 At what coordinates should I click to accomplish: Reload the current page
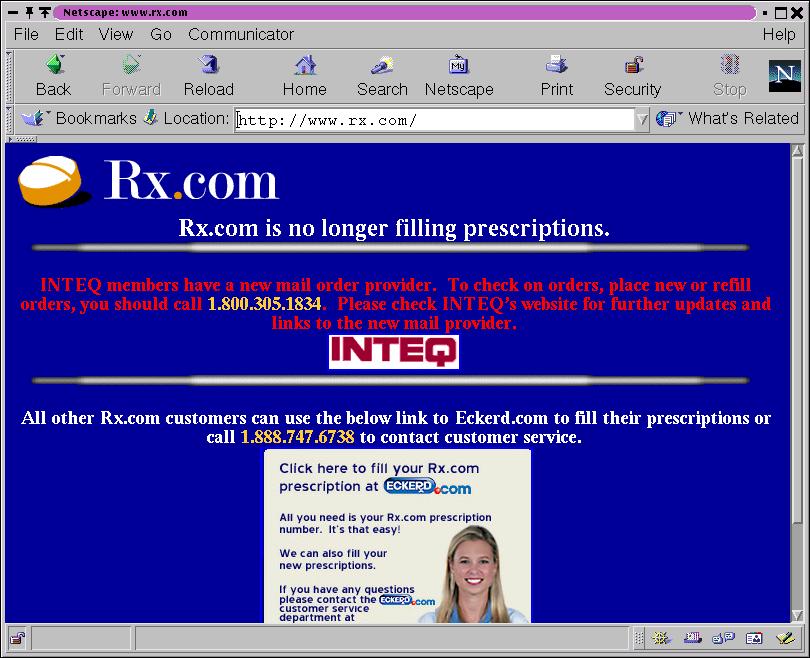pyautogui.click(x=209, y=66)
